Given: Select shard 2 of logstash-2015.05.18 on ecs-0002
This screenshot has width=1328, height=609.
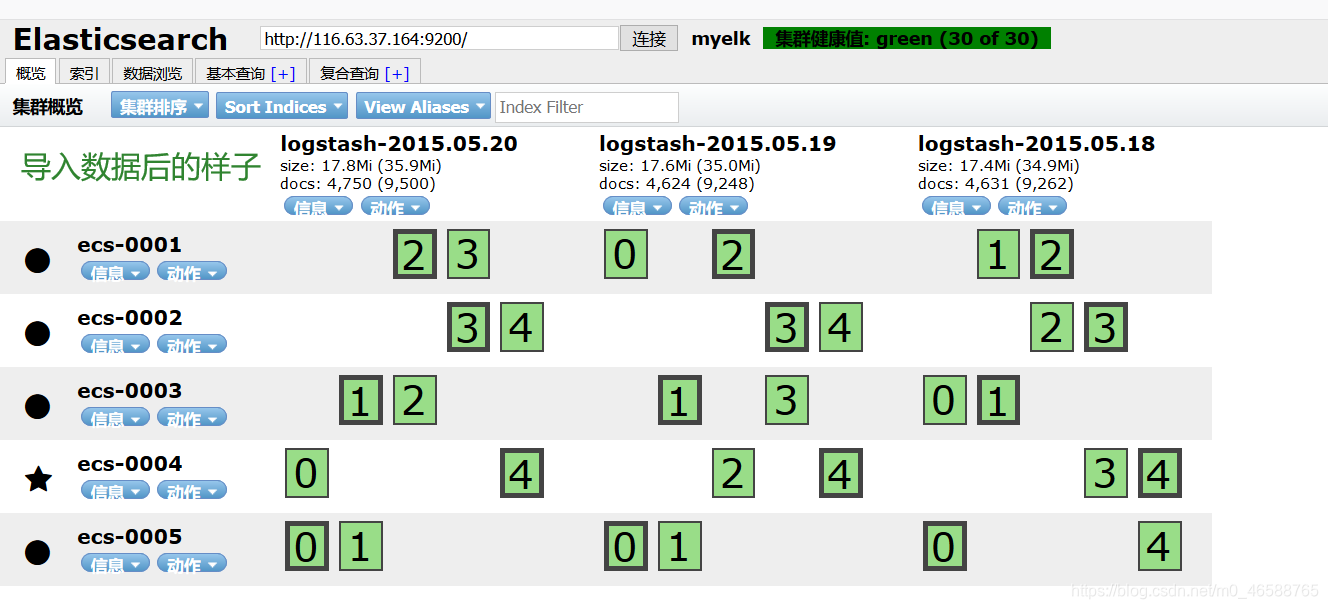Looking at the screenshot, I should point(1052,327).
